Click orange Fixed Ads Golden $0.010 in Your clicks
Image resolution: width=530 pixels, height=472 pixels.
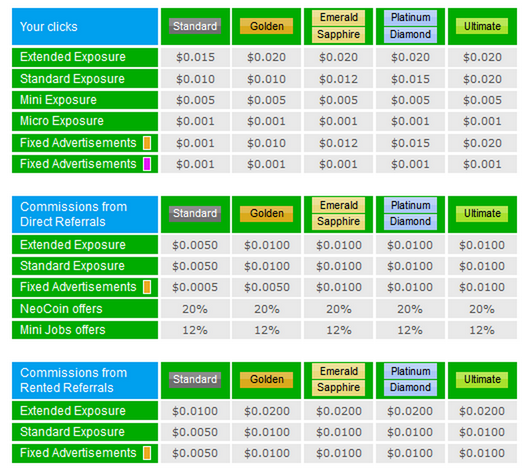266,143
